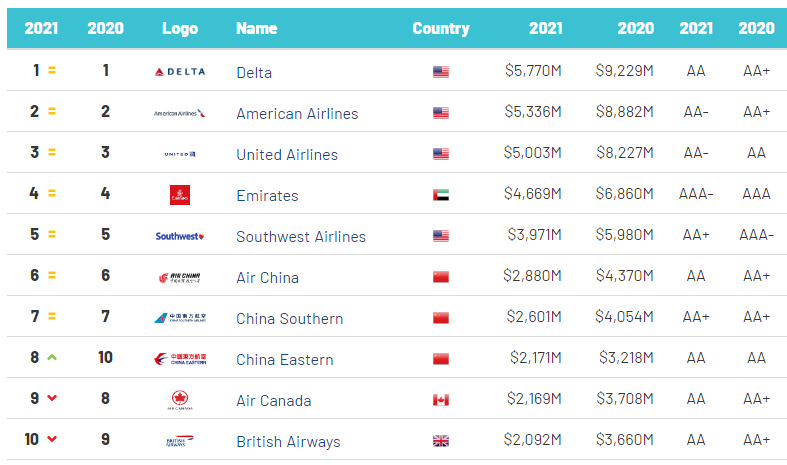Viewport: 787px width, 465px height.
Task: Sort by the Country column header
Action: (441, 28)
